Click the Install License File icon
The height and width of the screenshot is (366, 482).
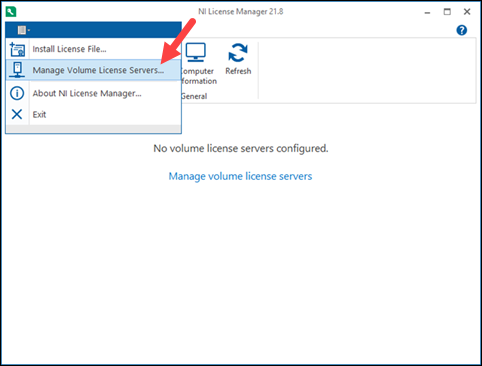coord(17,49)
